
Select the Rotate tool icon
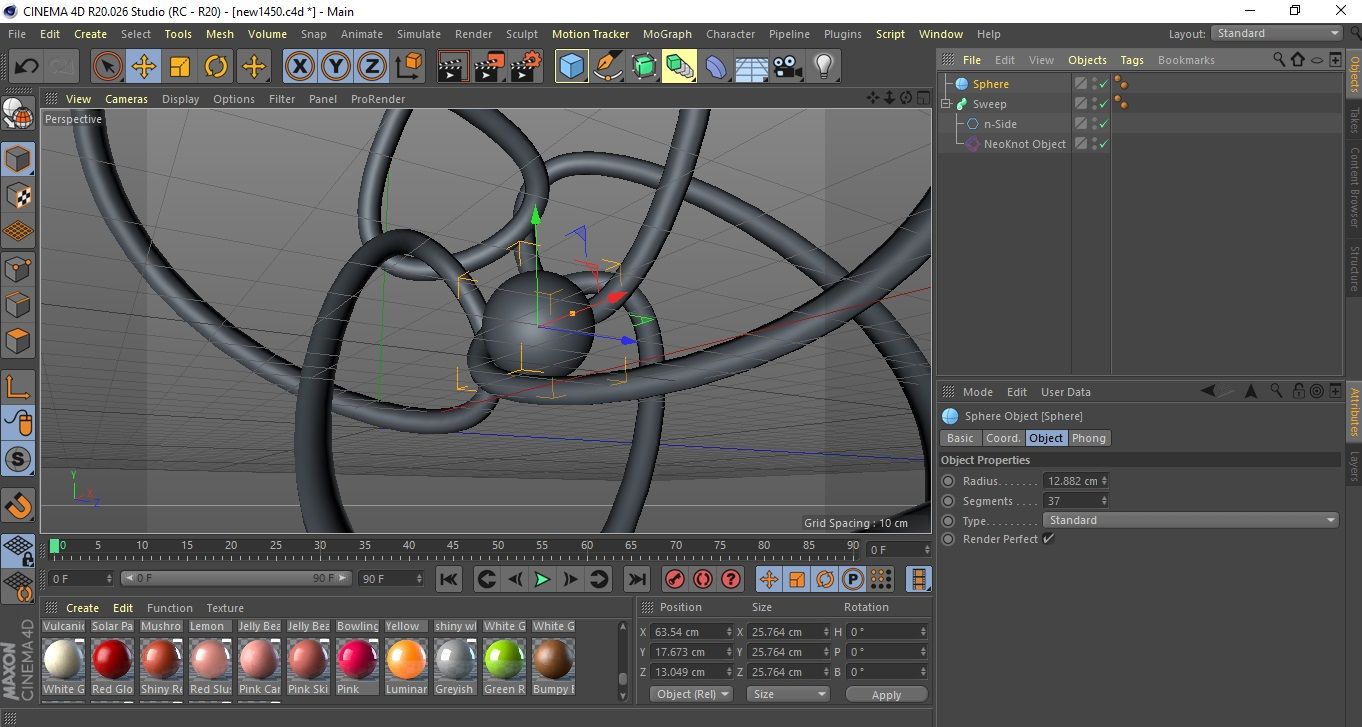(x=216, y=67)
